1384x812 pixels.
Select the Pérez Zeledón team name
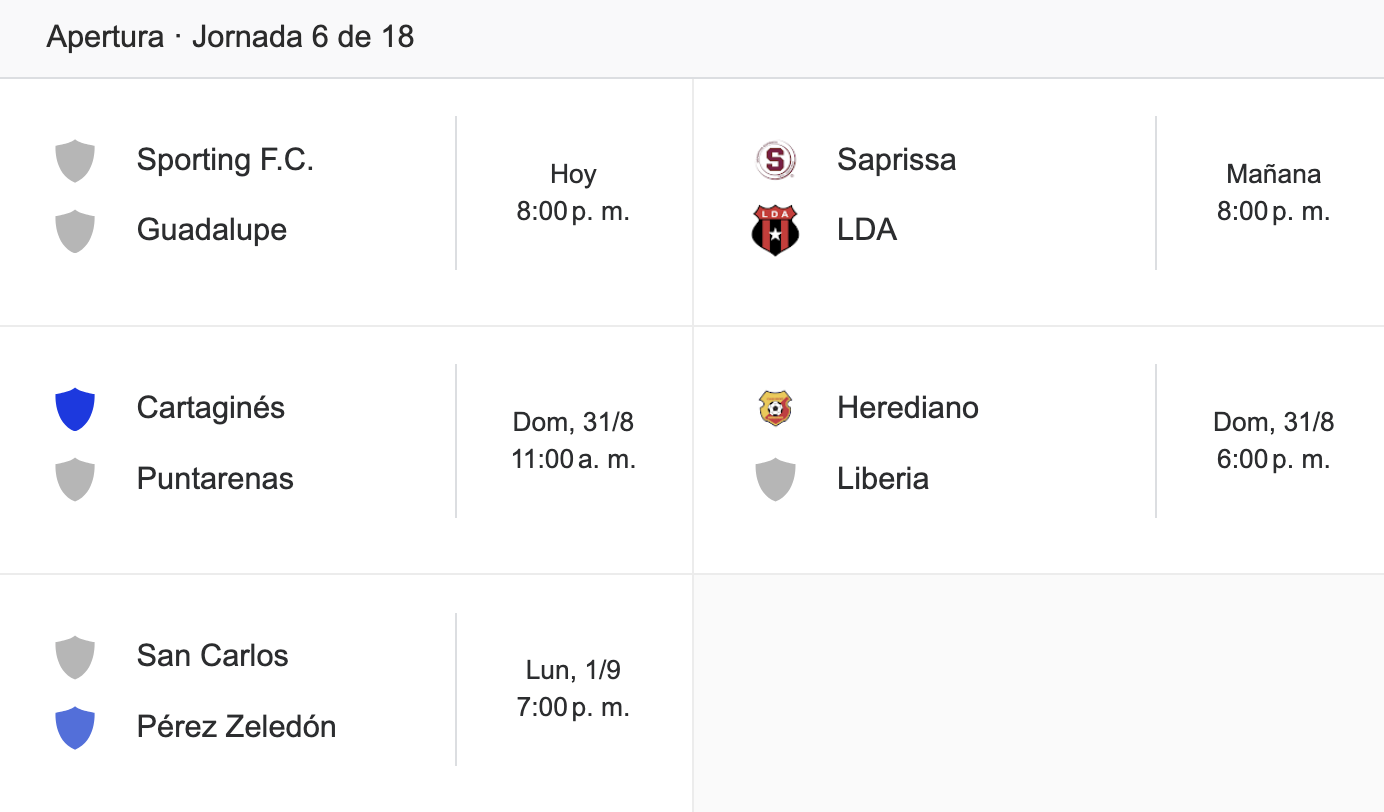pos(236,726)
